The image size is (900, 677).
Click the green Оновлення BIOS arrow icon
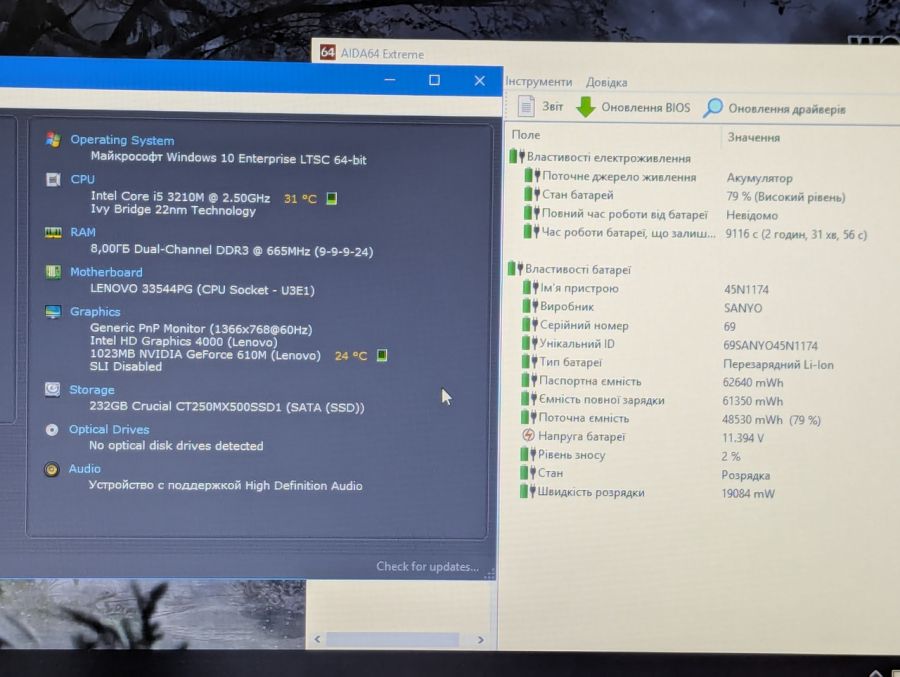point(585,107)
